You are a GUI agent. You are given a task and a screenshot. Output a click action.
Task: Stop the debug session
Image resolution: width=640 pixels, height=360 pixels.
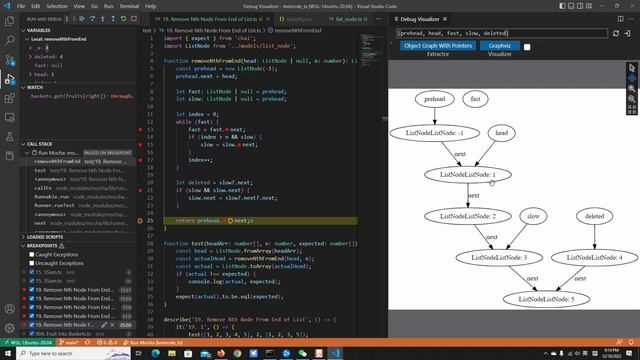(x=134, y=19)
